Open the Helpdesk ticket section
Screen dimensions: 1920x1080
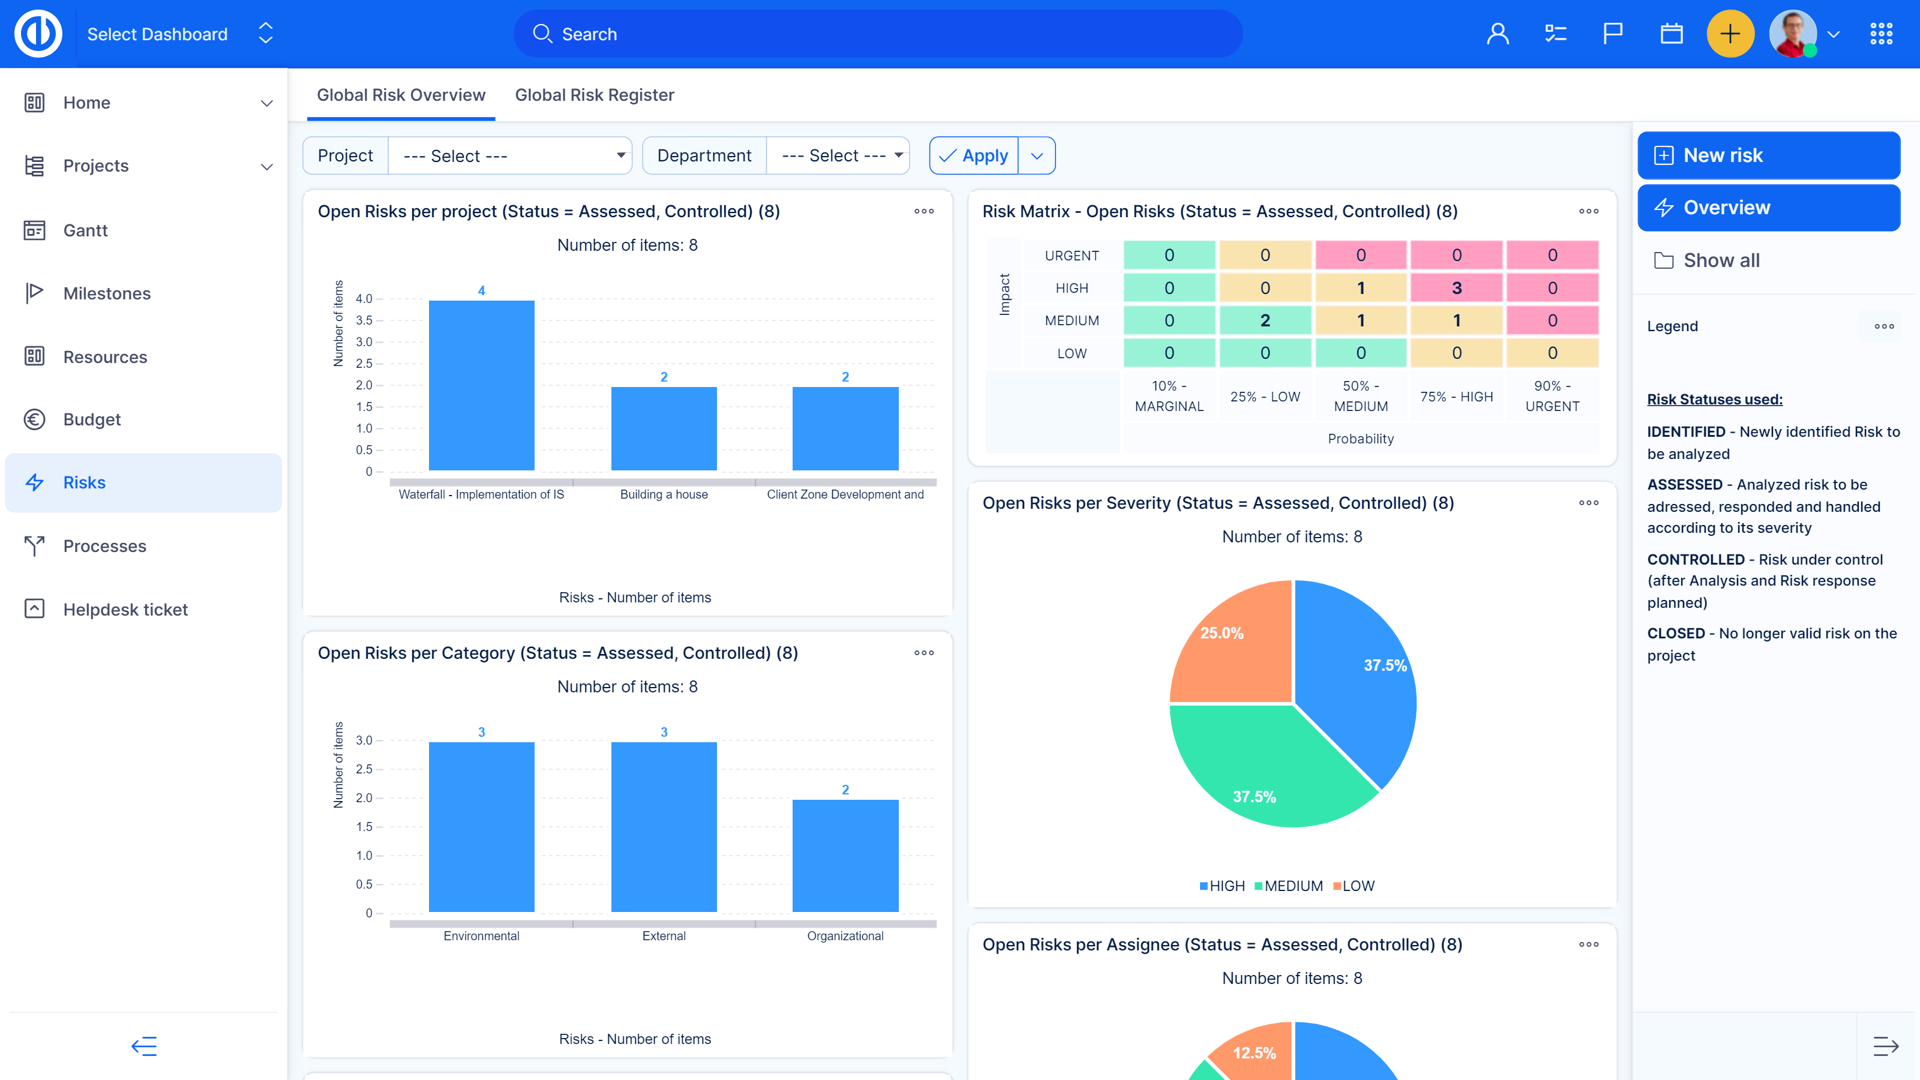click(x=125, y=609)
